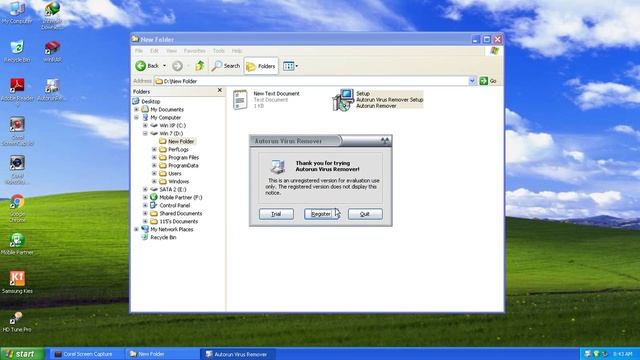Select Recycle Bin in folder tree
Screen dimensions: 640x360
click(x=163, y=237)
